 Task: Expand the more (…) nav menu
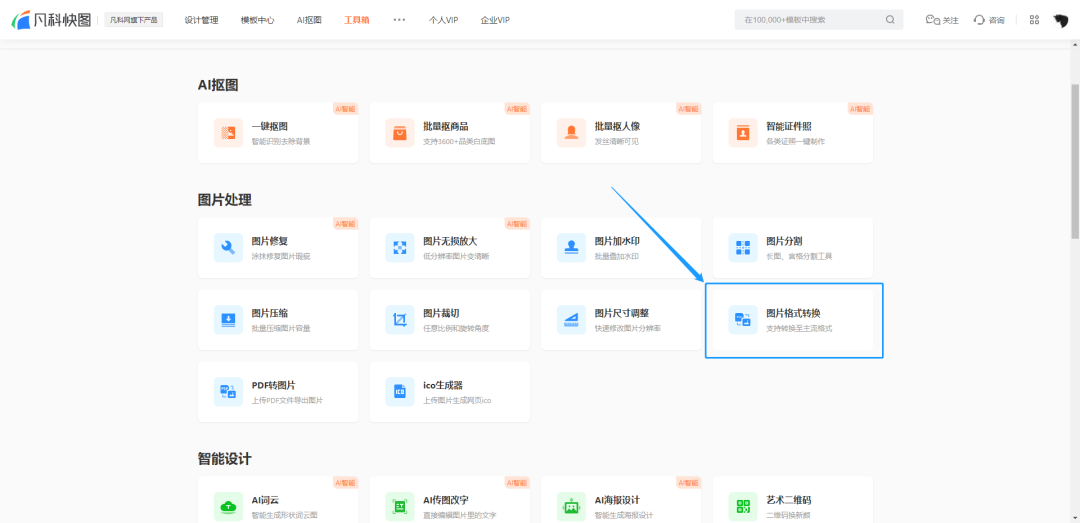(x=399, y=20)
